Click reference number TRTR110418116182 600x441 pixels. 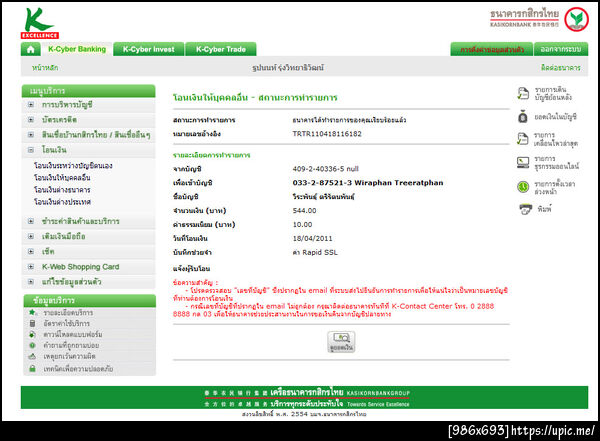[x=327, y=134]
